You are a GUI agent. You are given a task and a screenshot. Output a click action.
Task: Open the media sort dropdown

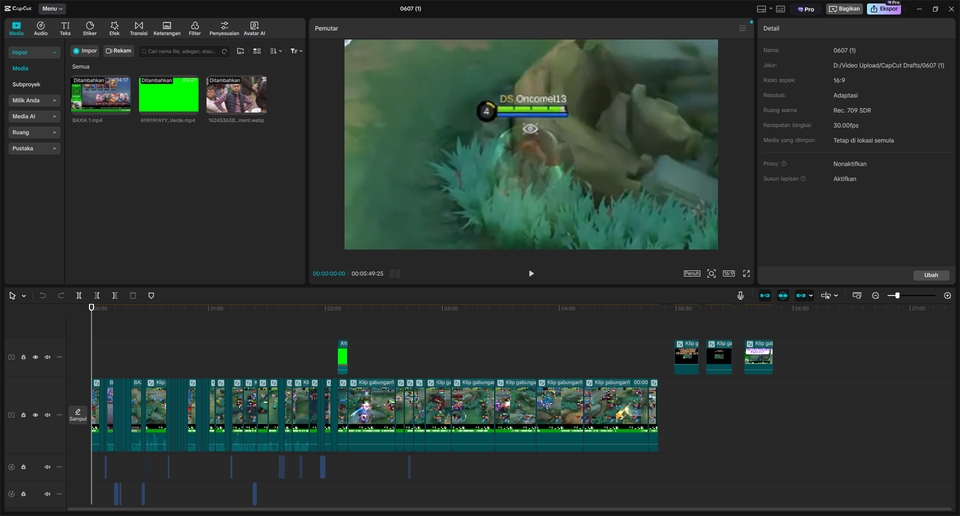point(276,51)
